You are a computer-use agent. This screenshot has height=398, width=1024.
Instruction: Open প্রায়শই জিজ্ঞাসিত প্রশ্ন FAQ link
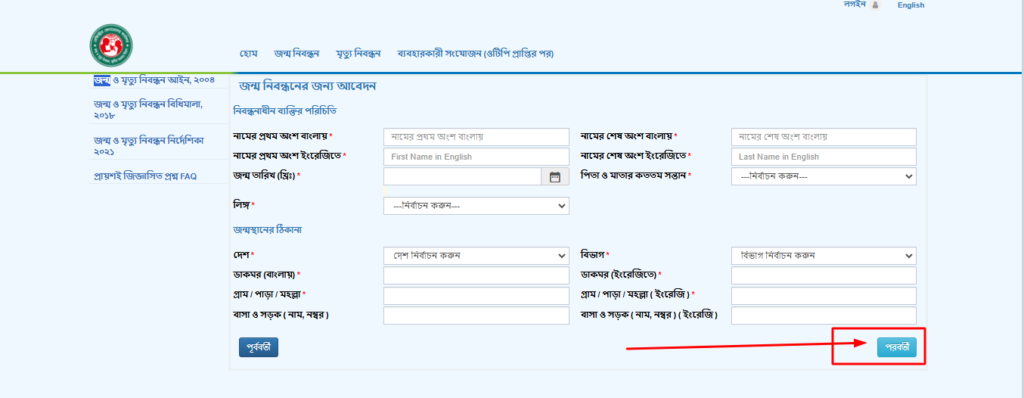click(145, 176)
